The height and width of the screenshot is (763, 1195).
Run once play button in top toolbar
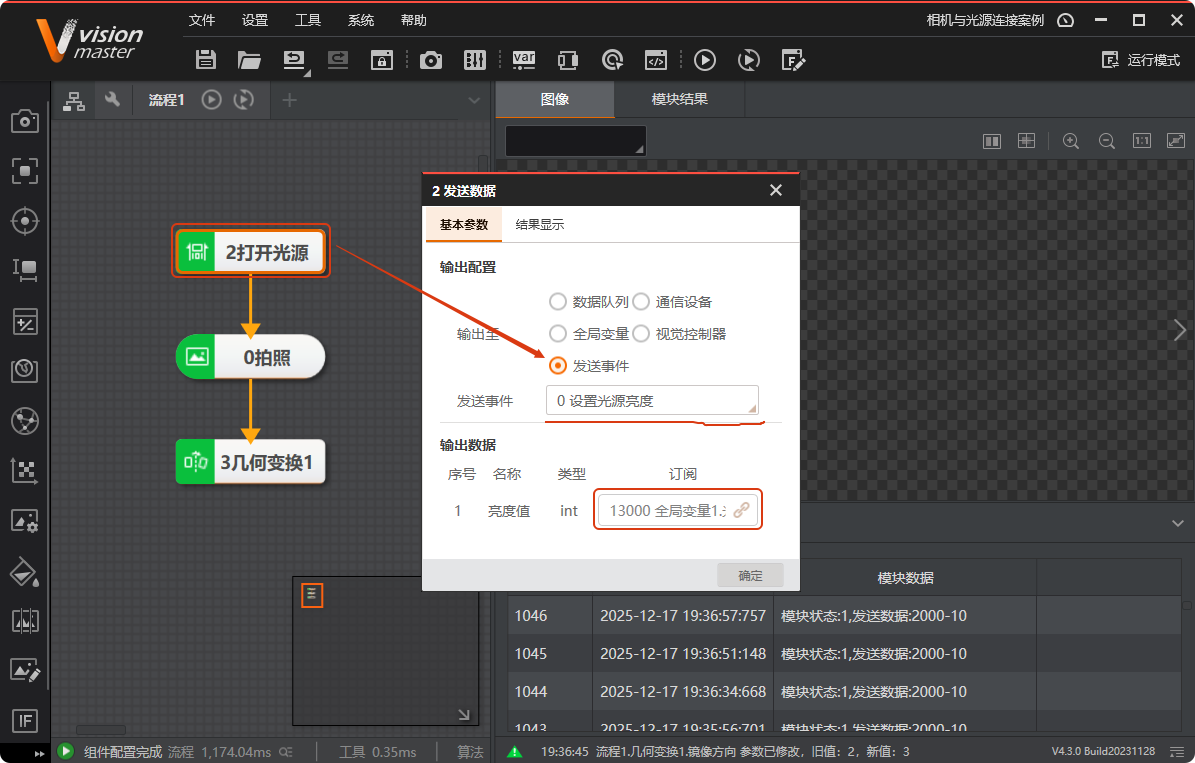[x=705, y=59]
